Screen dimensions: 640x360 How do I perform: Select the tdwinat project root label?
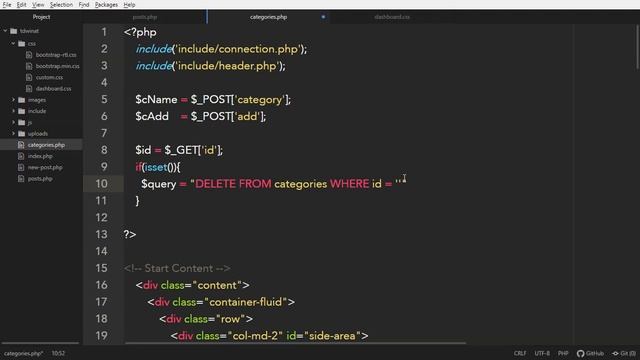pos(29,31)
